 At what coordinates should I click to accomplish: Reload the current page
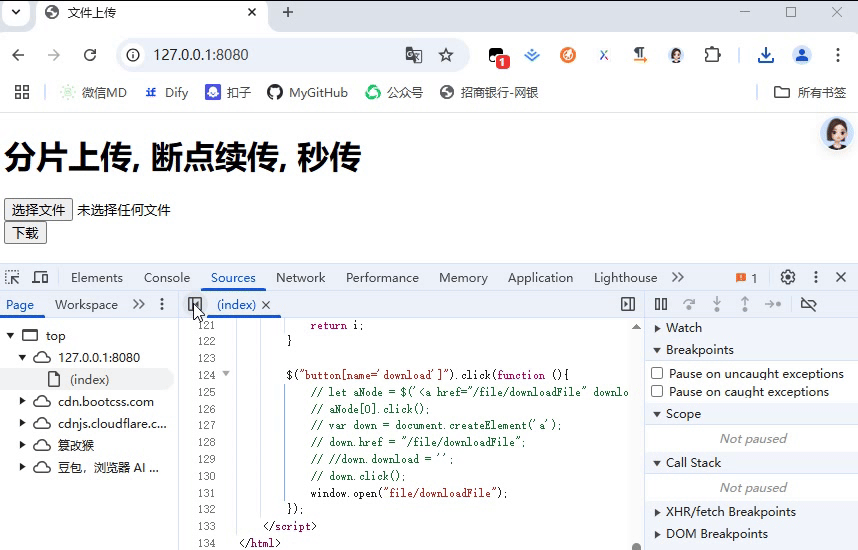[x=90, y=55]
